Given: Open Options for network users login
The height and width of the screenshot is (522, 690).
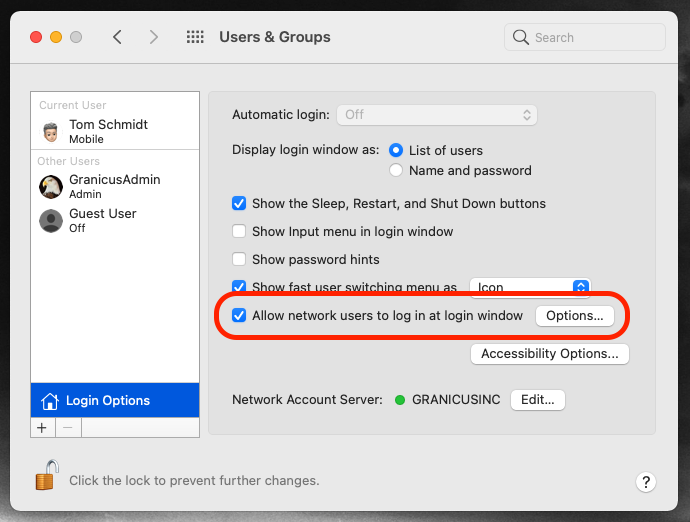Looking at the screenshot, I should tap(574, 315).
